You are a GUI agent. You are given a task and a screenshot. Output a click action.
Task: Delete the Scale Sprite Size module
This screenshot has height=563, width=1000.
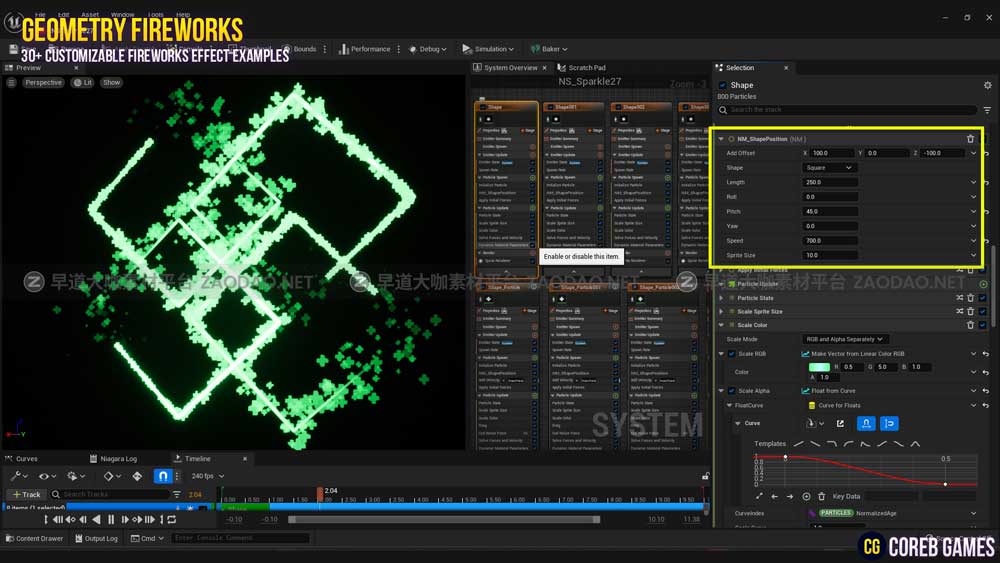tap(971, 311)
